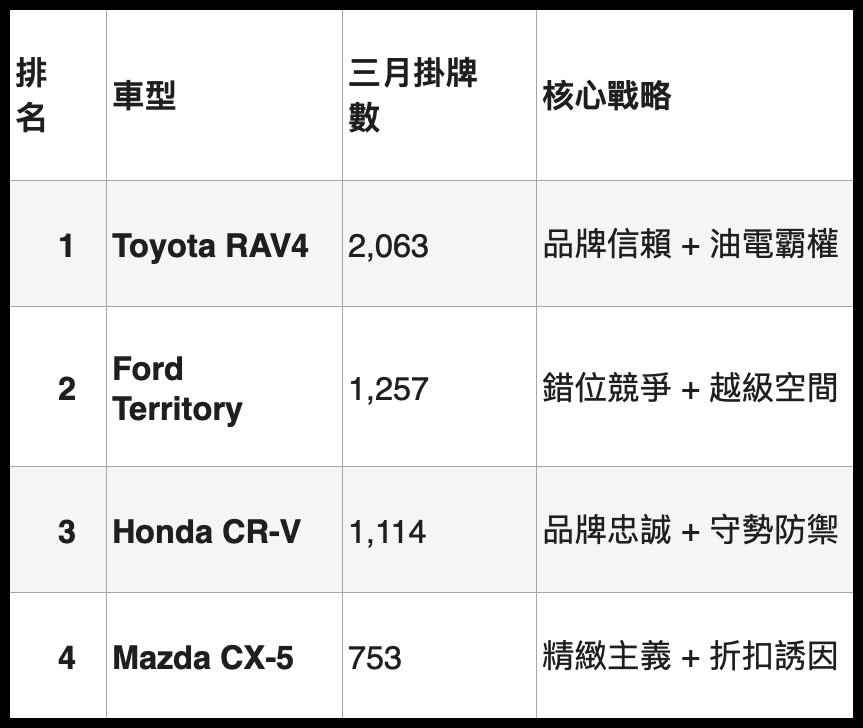Select the Toyota RAV4 cell
This screenshot has width=863, height=728.
click(211, 245)
